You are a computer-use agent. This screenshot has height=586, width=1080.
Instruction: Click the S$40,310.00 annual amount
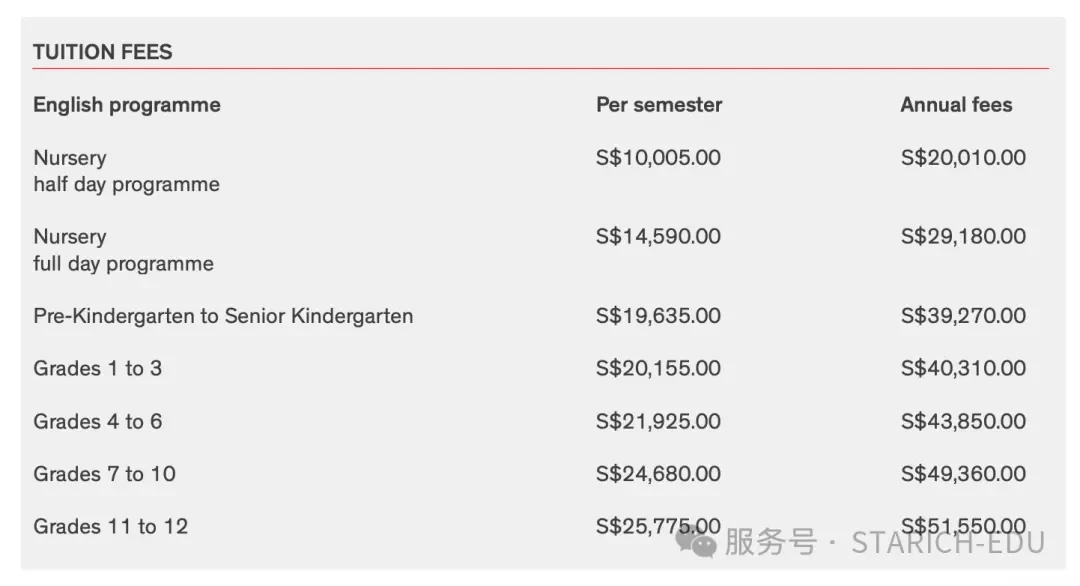point(963,368)
